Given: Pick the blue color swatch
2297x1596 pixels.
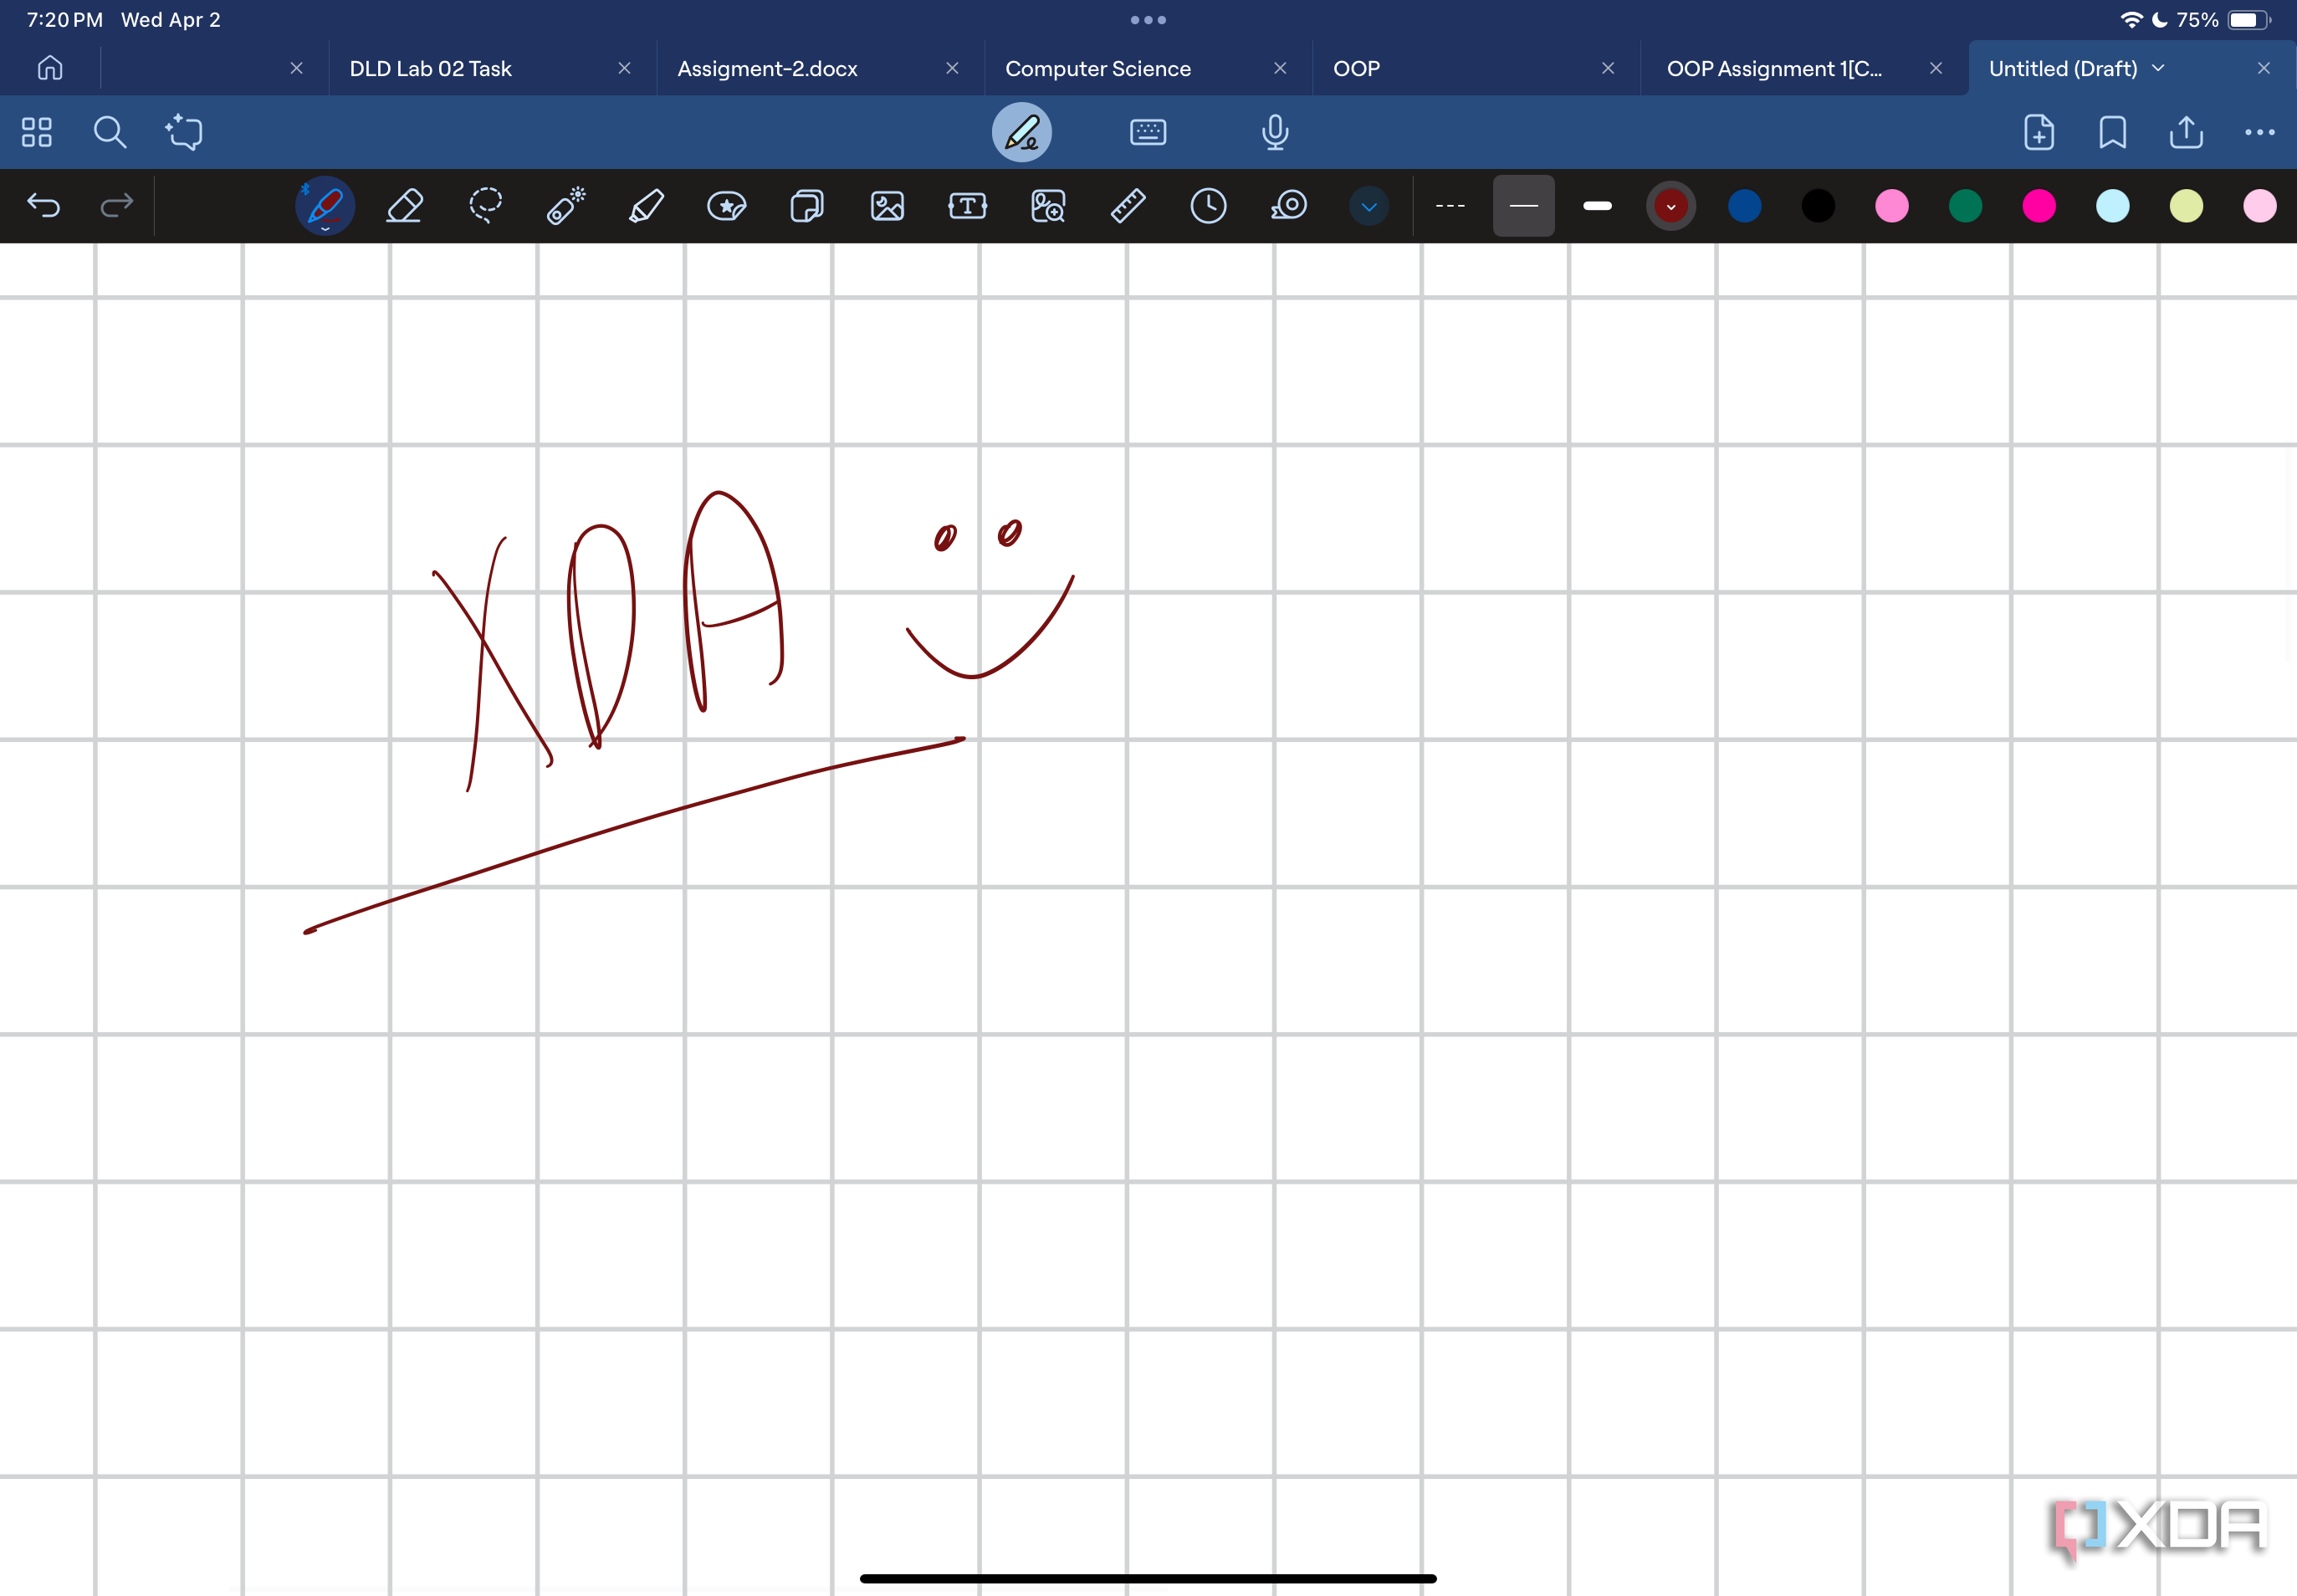Looking at the screenshot, I should click(1744, 206).
